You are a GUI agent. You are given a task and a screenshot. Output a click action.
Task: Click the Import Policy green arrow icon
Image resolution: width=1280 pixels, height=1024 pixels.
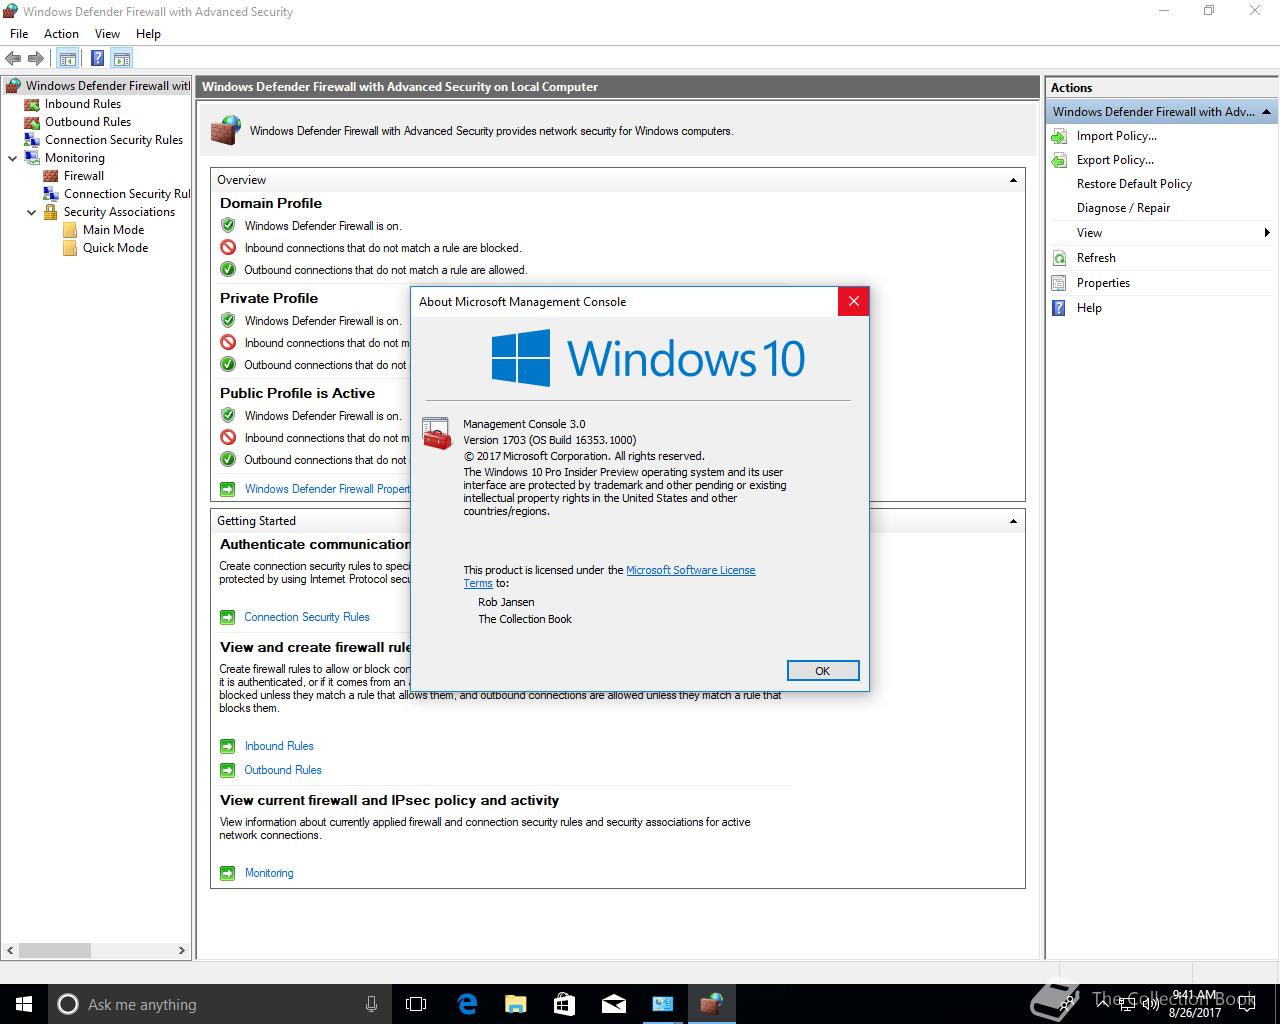pyautogui.click(x=1059, y=136)
